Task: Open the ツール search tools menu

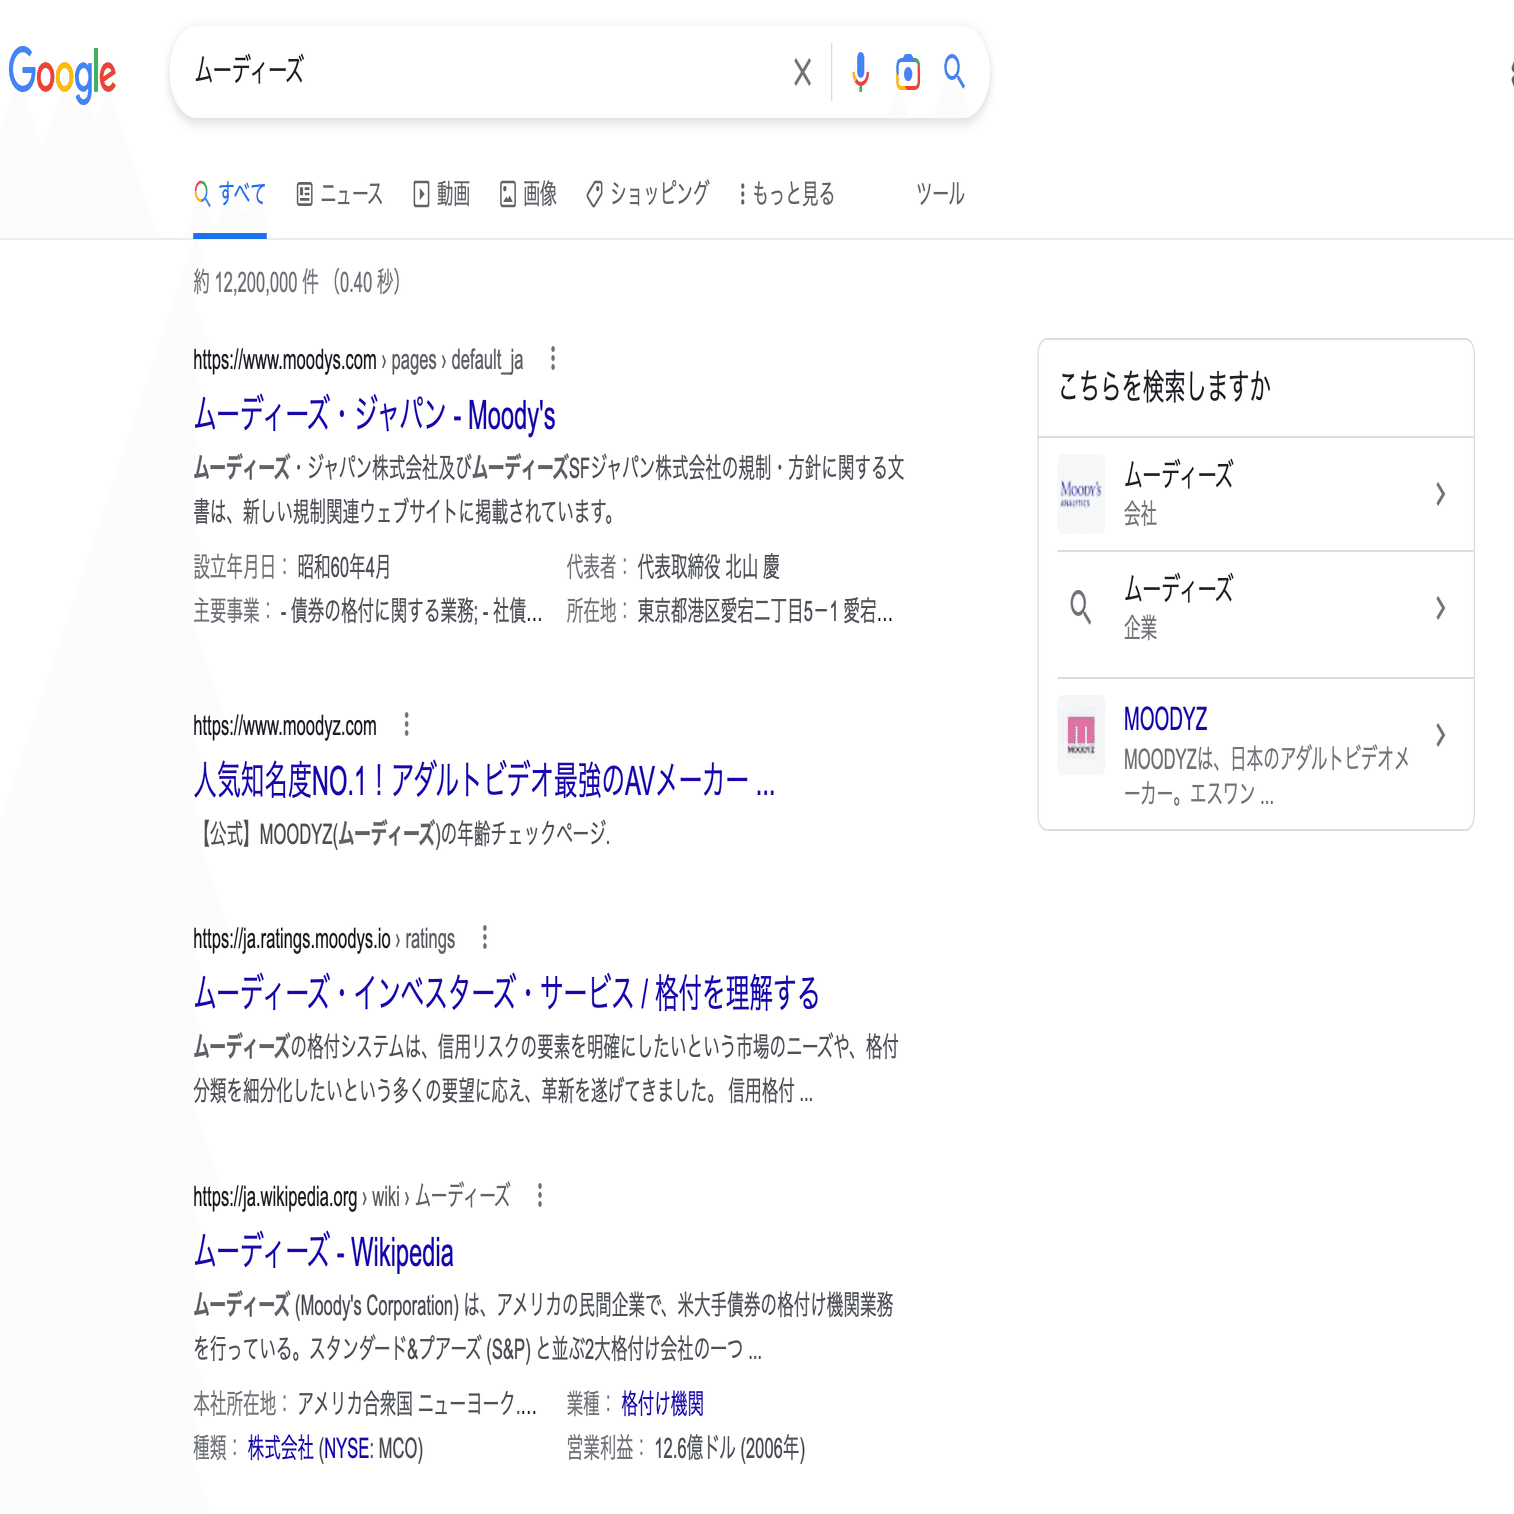Action: click(939, 194)
